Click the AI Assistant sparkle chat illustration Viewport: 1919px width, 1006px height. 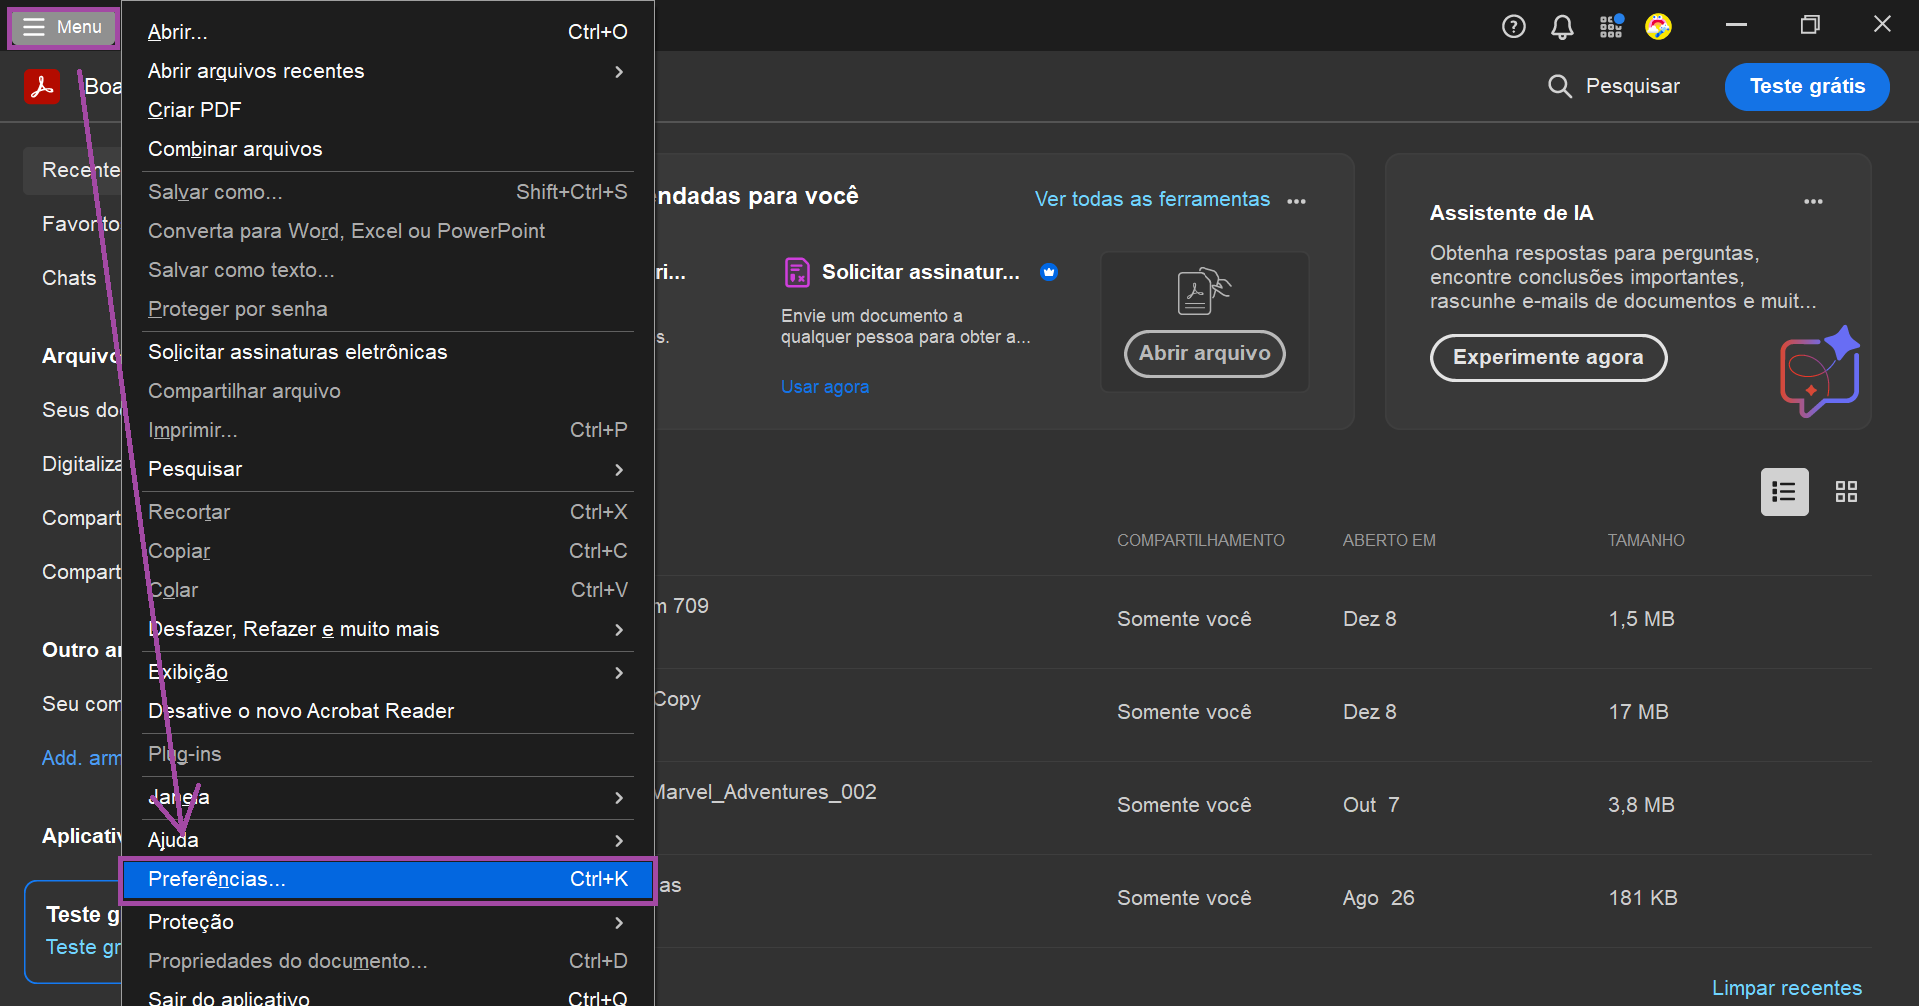point(1819,371)
